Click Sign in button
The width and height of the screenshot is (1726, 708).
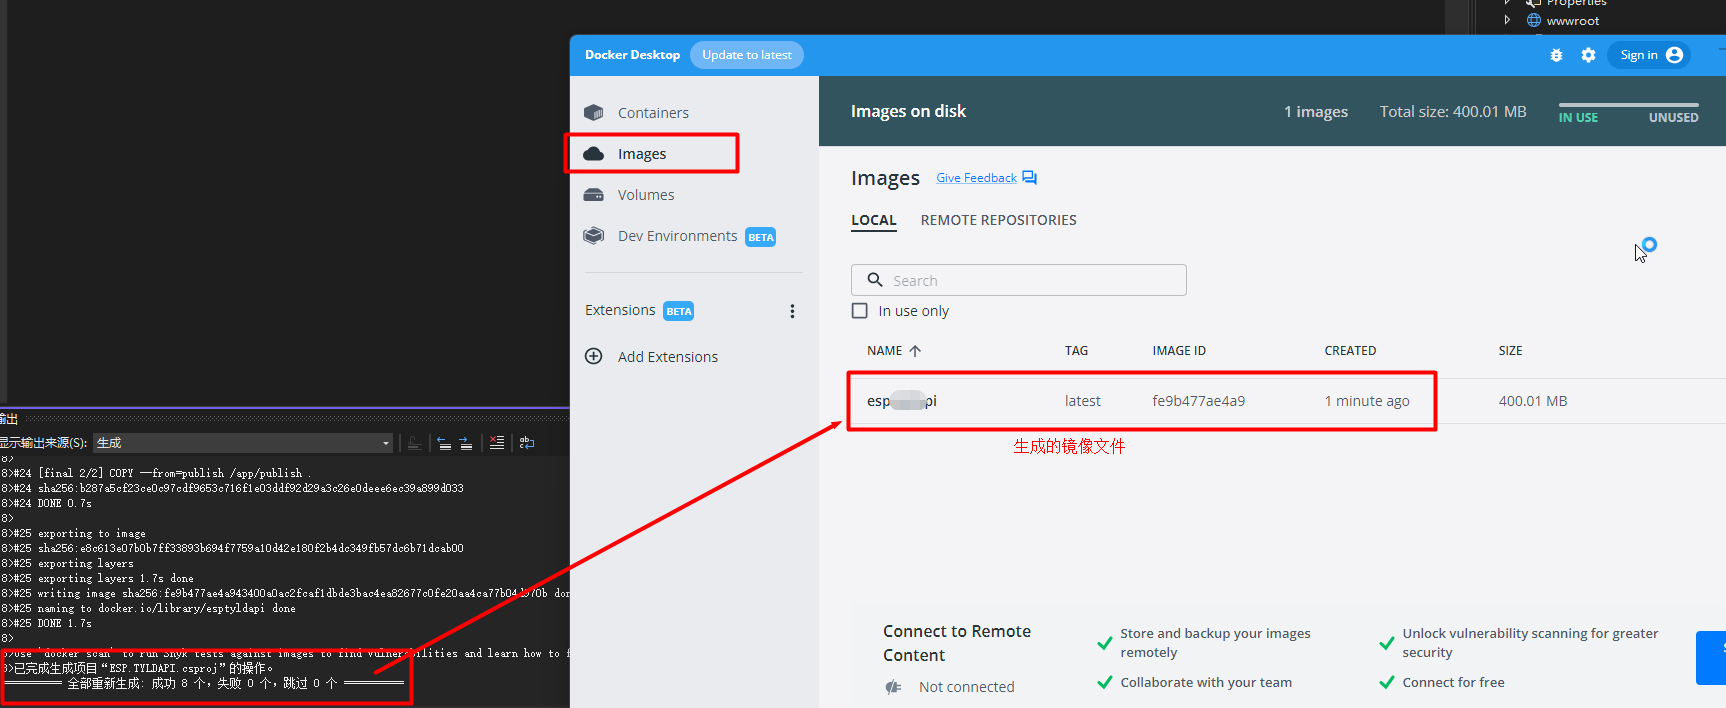(1650, 55)
